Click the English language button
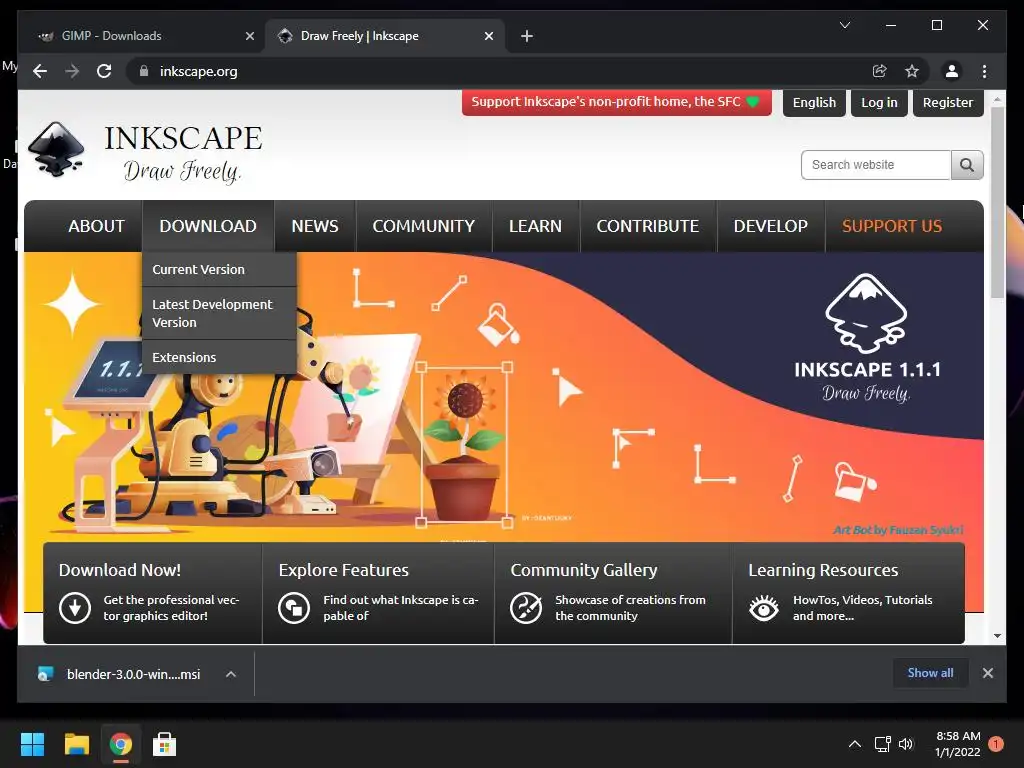The width and height of the screenshot is (1024, 768). coord(814,103)
